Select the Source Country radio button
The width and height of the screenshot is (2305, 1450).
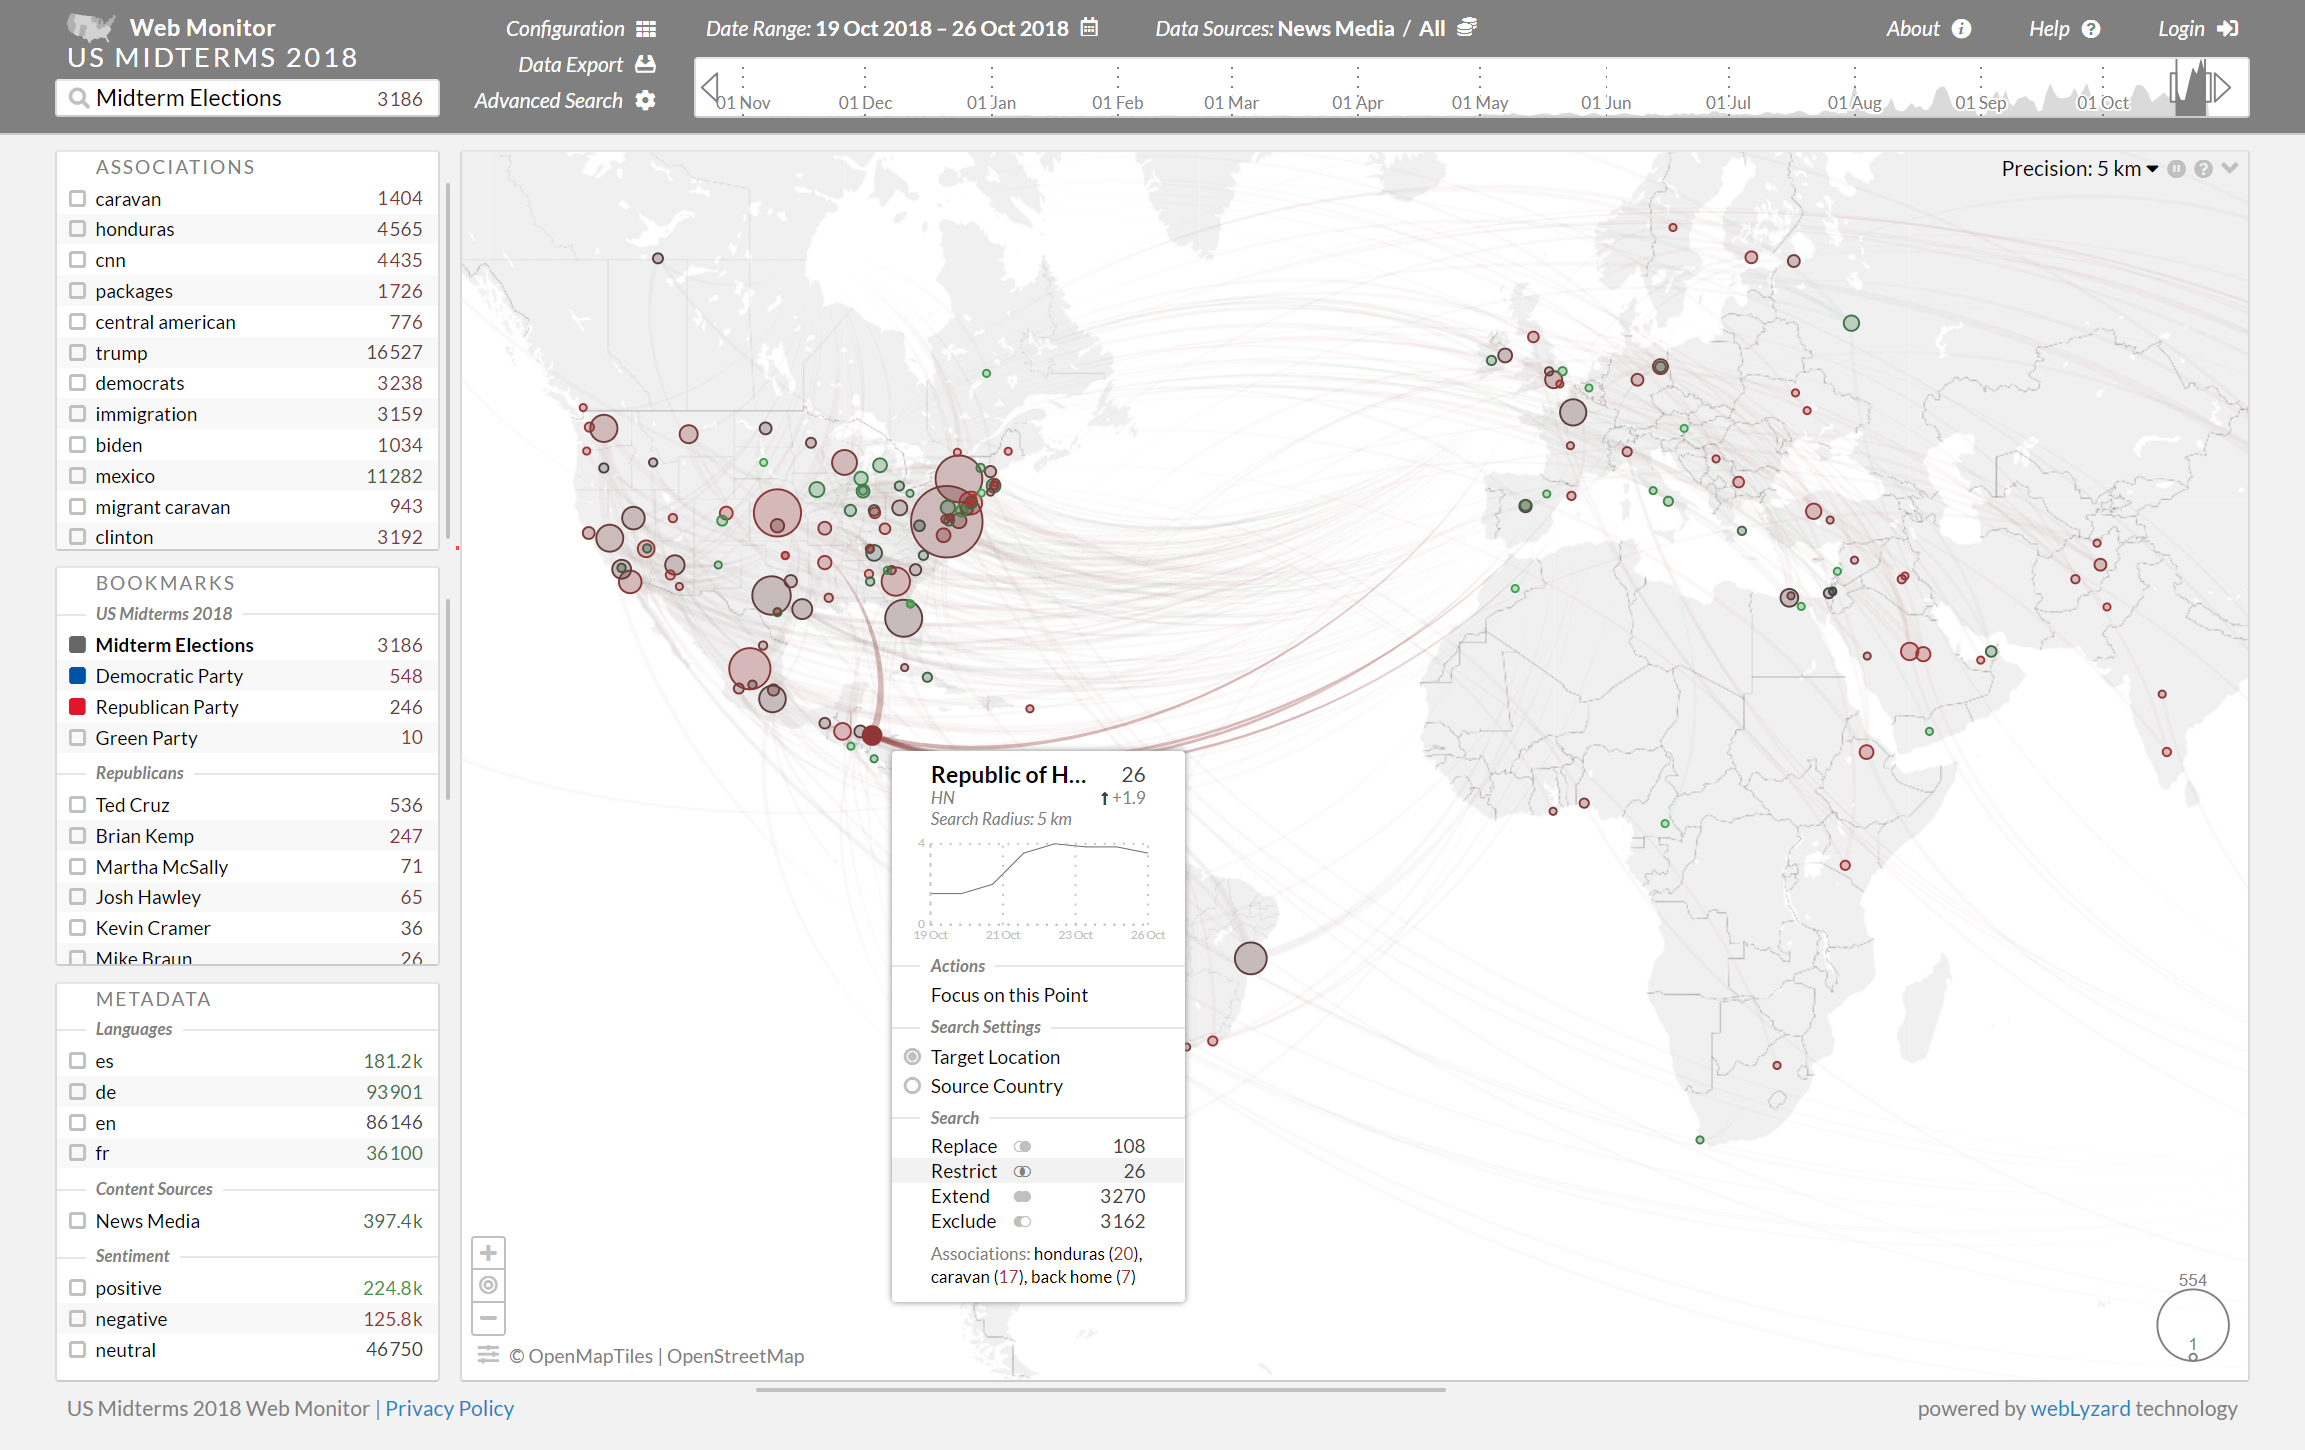pyautogui.click(x=912, y=1086)
